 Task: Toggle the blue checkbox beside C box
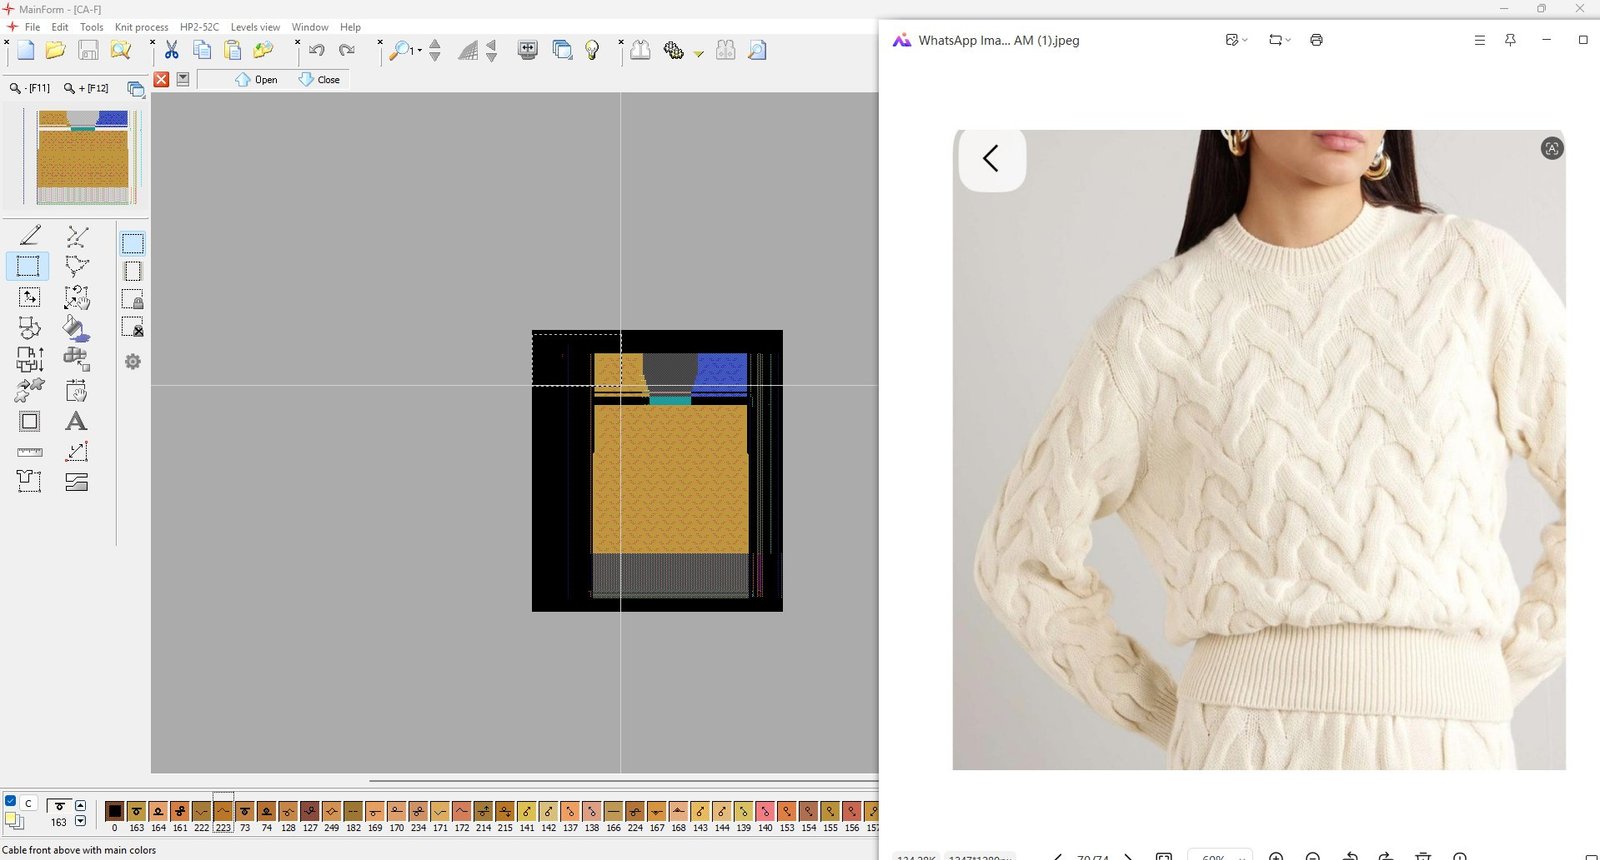pos(11,801)
